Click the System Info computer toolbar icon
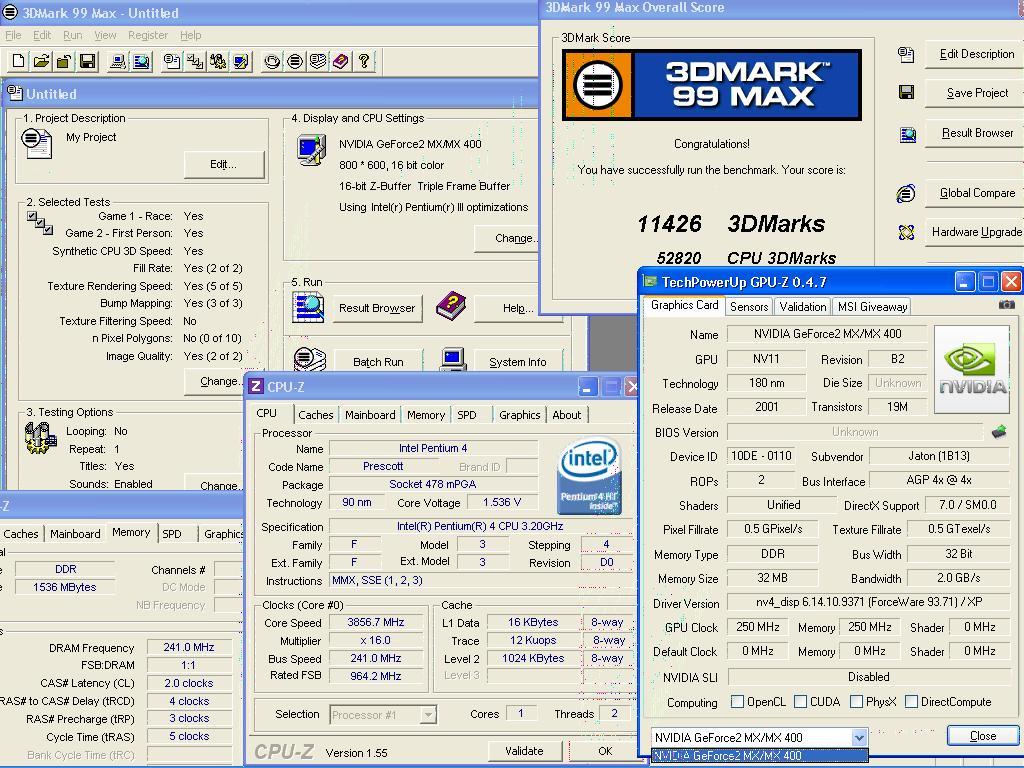This screenshot has width=1024, height=768. tap(118, 61)
